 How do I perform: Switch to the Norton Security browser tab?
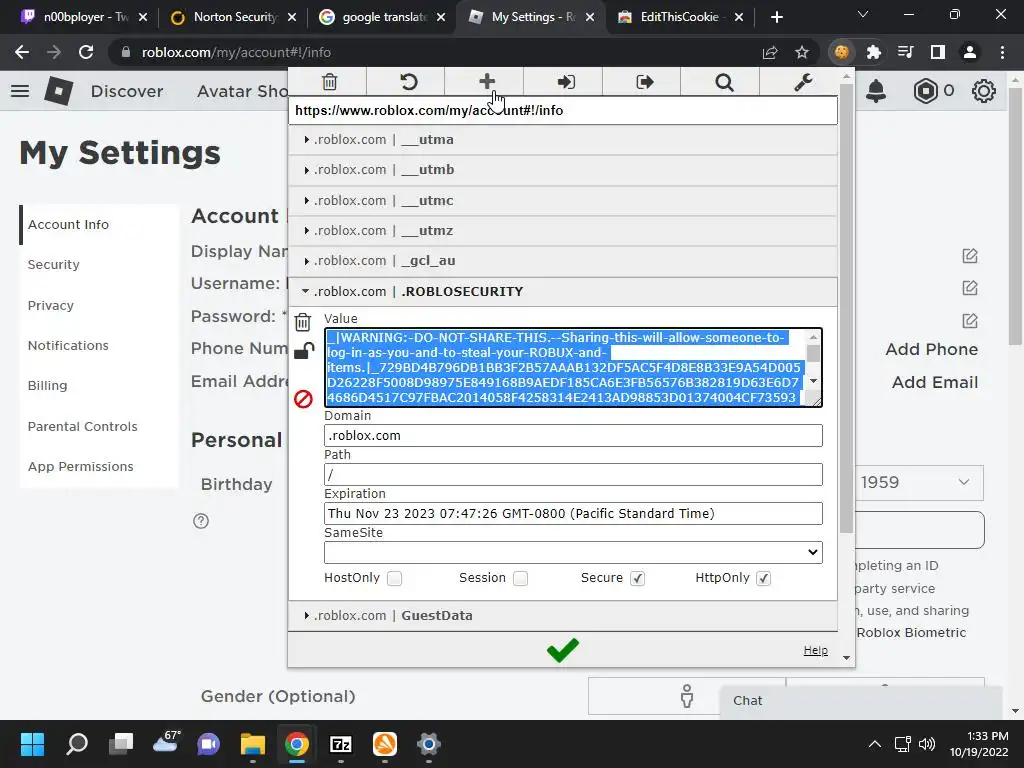pyautogui.click(x=232, y=17)
